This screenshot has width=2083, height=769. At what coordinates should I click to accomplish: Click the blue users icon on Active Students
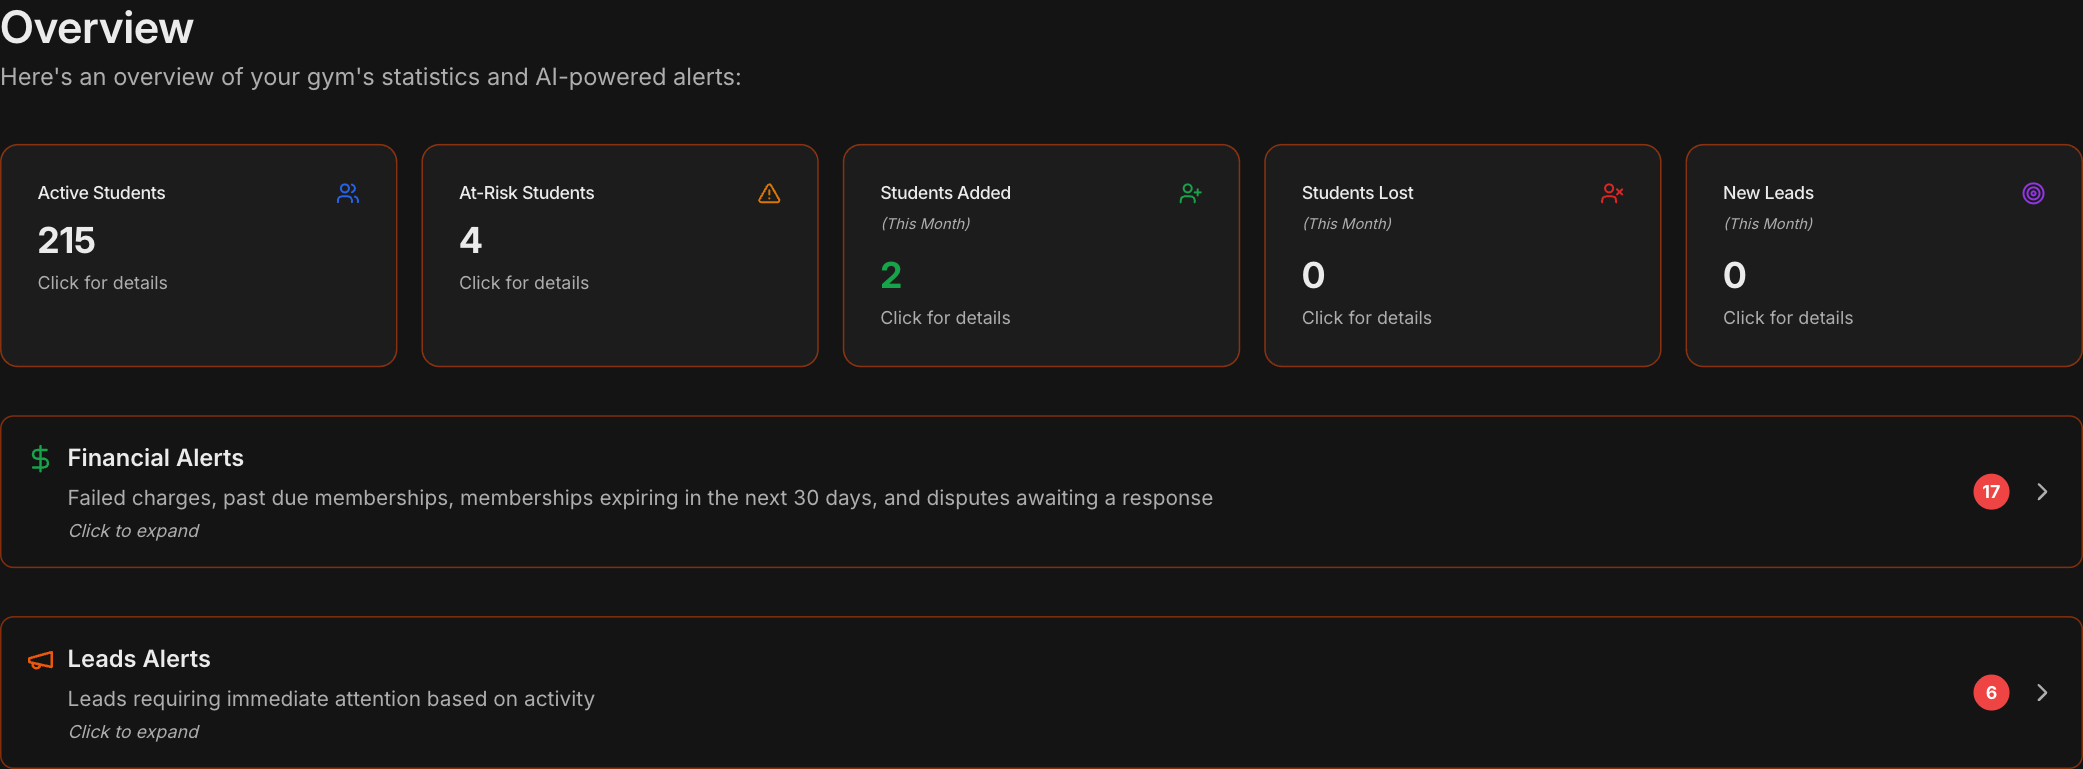[x=348, y=193]
